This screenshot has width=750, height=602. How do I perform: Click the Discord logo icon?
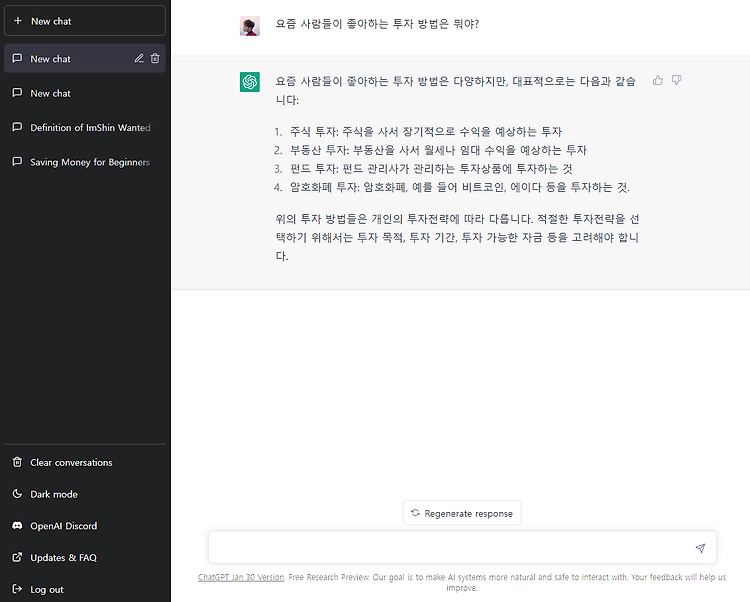coord(17,525)
